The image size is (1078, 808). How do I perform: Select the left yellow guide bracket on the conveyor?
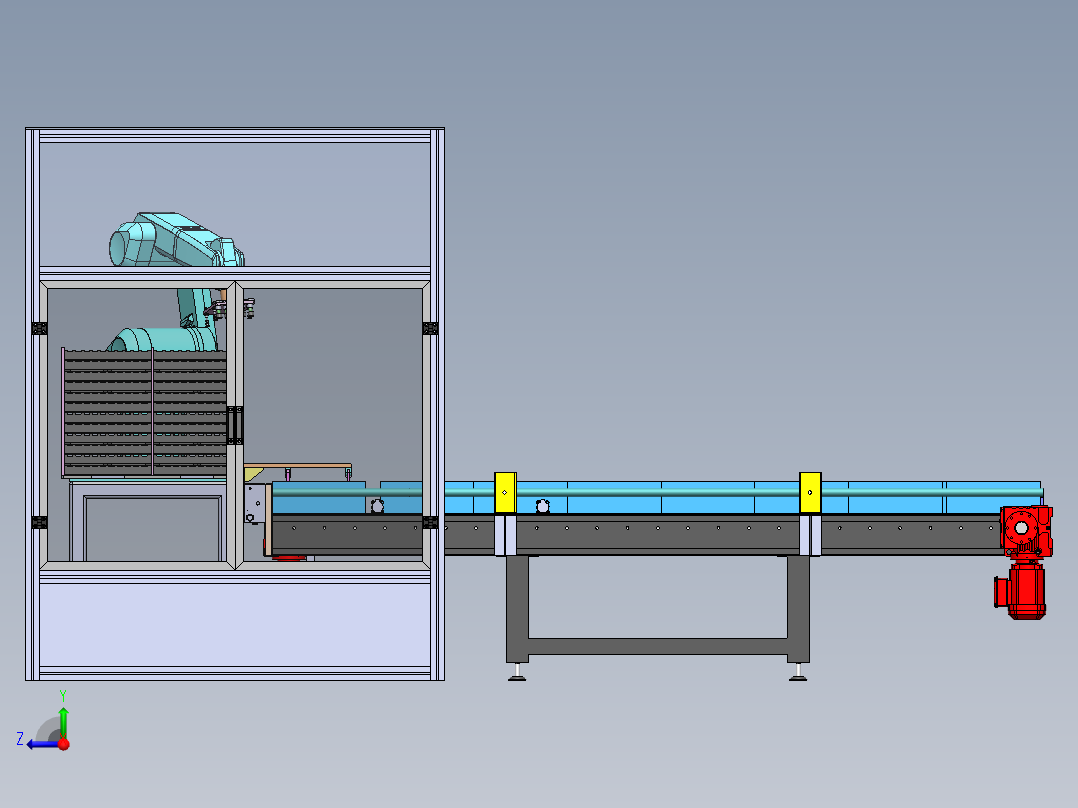[505, 492]
